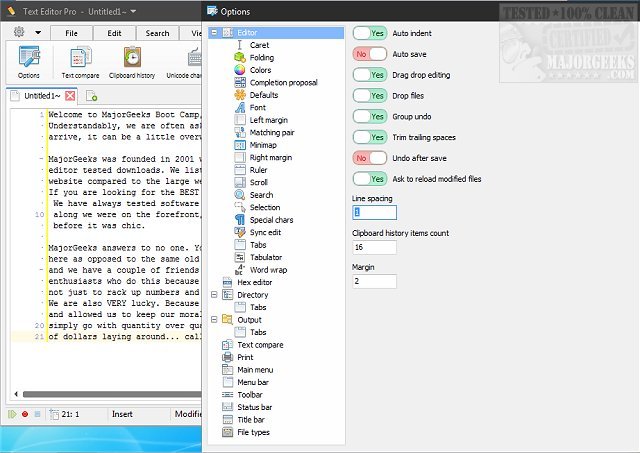
Task: Click the Search magnifier icon in the tree
Action: (x=240, y=195)
